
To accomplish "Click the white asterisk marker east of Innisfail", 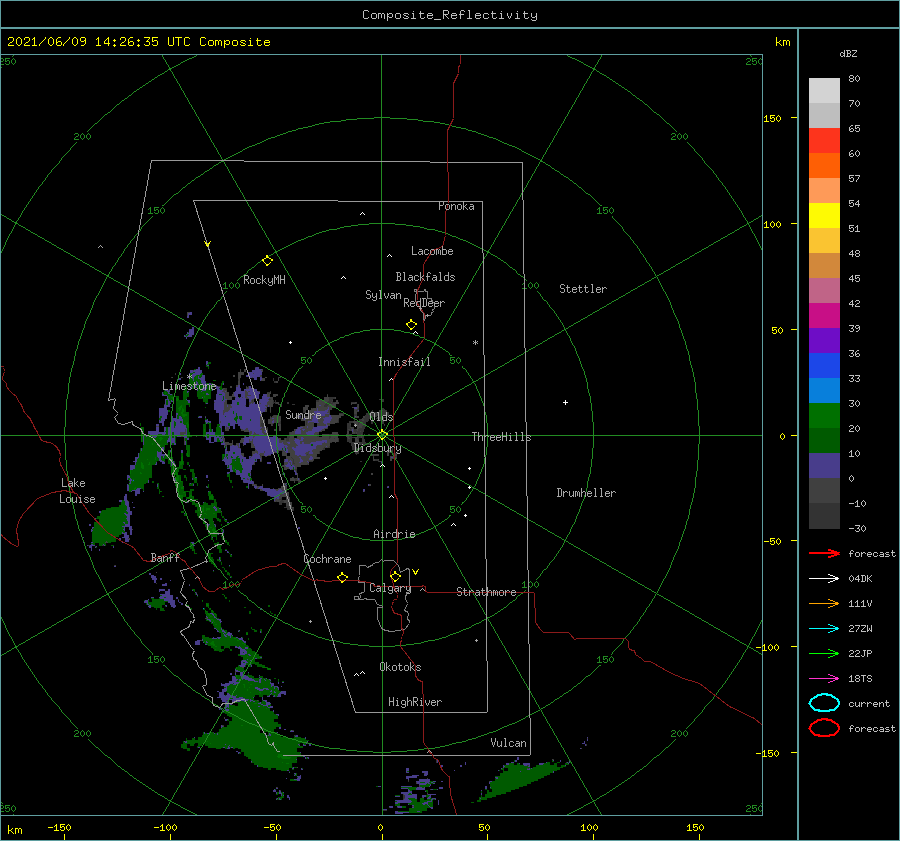I will [x=475, y=343].
